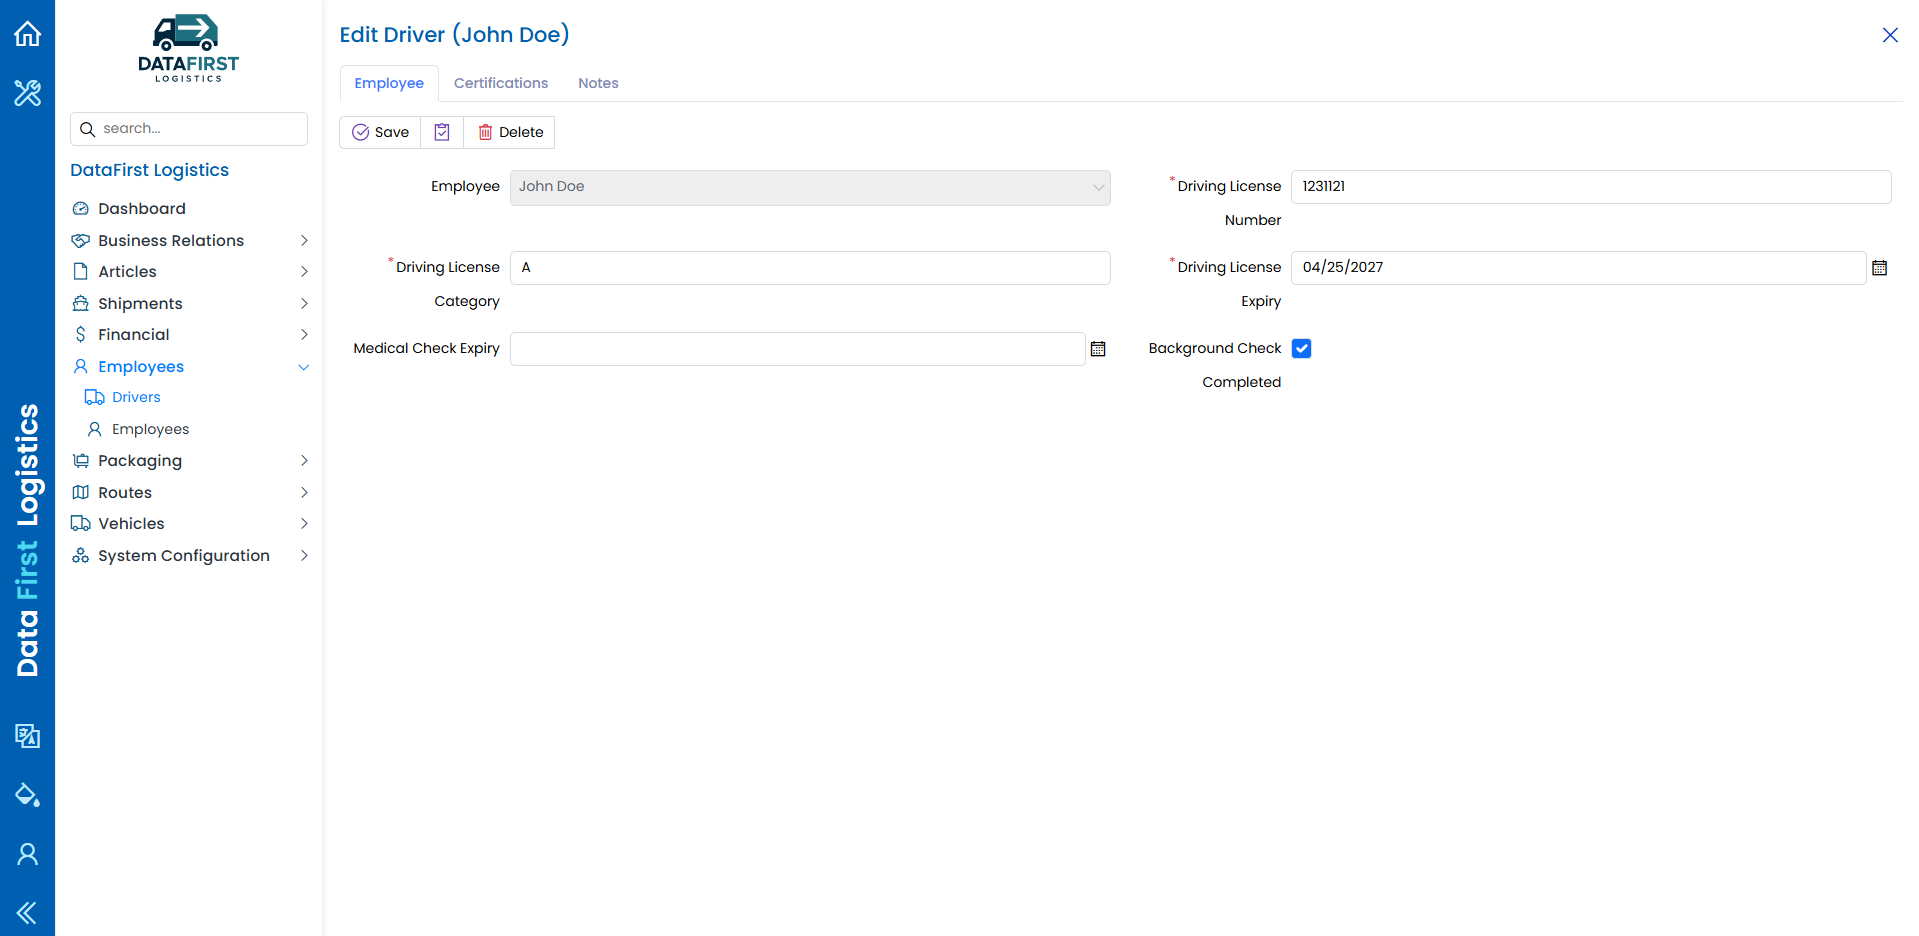Click the Save button

pos(380,132)
